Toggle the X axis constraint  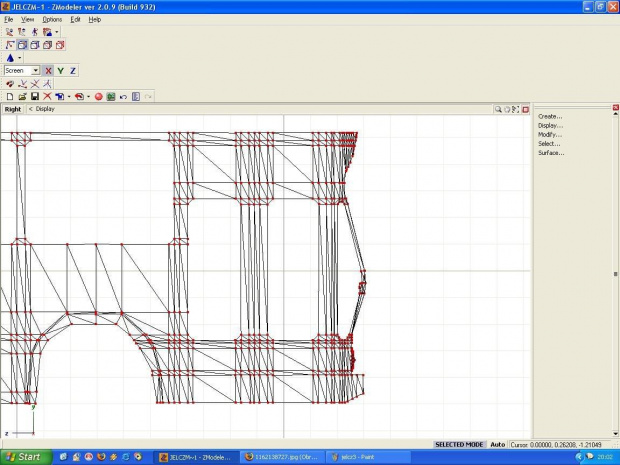point(48,71)
